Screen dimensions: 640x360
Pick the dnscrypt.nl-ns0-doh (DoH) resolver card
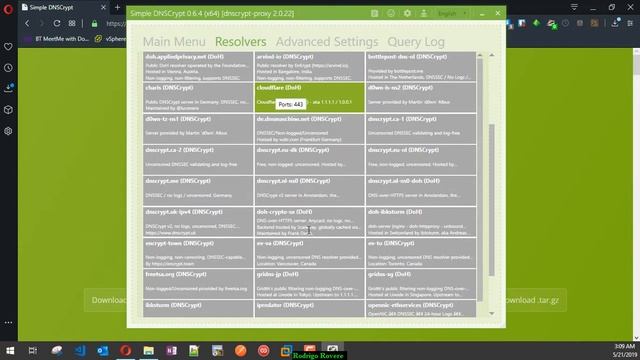421,191
